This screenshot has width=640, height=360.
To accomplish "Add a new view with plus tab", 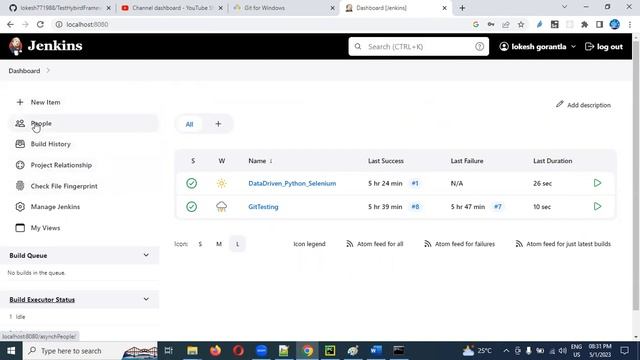I will click(x=218, y=124).
